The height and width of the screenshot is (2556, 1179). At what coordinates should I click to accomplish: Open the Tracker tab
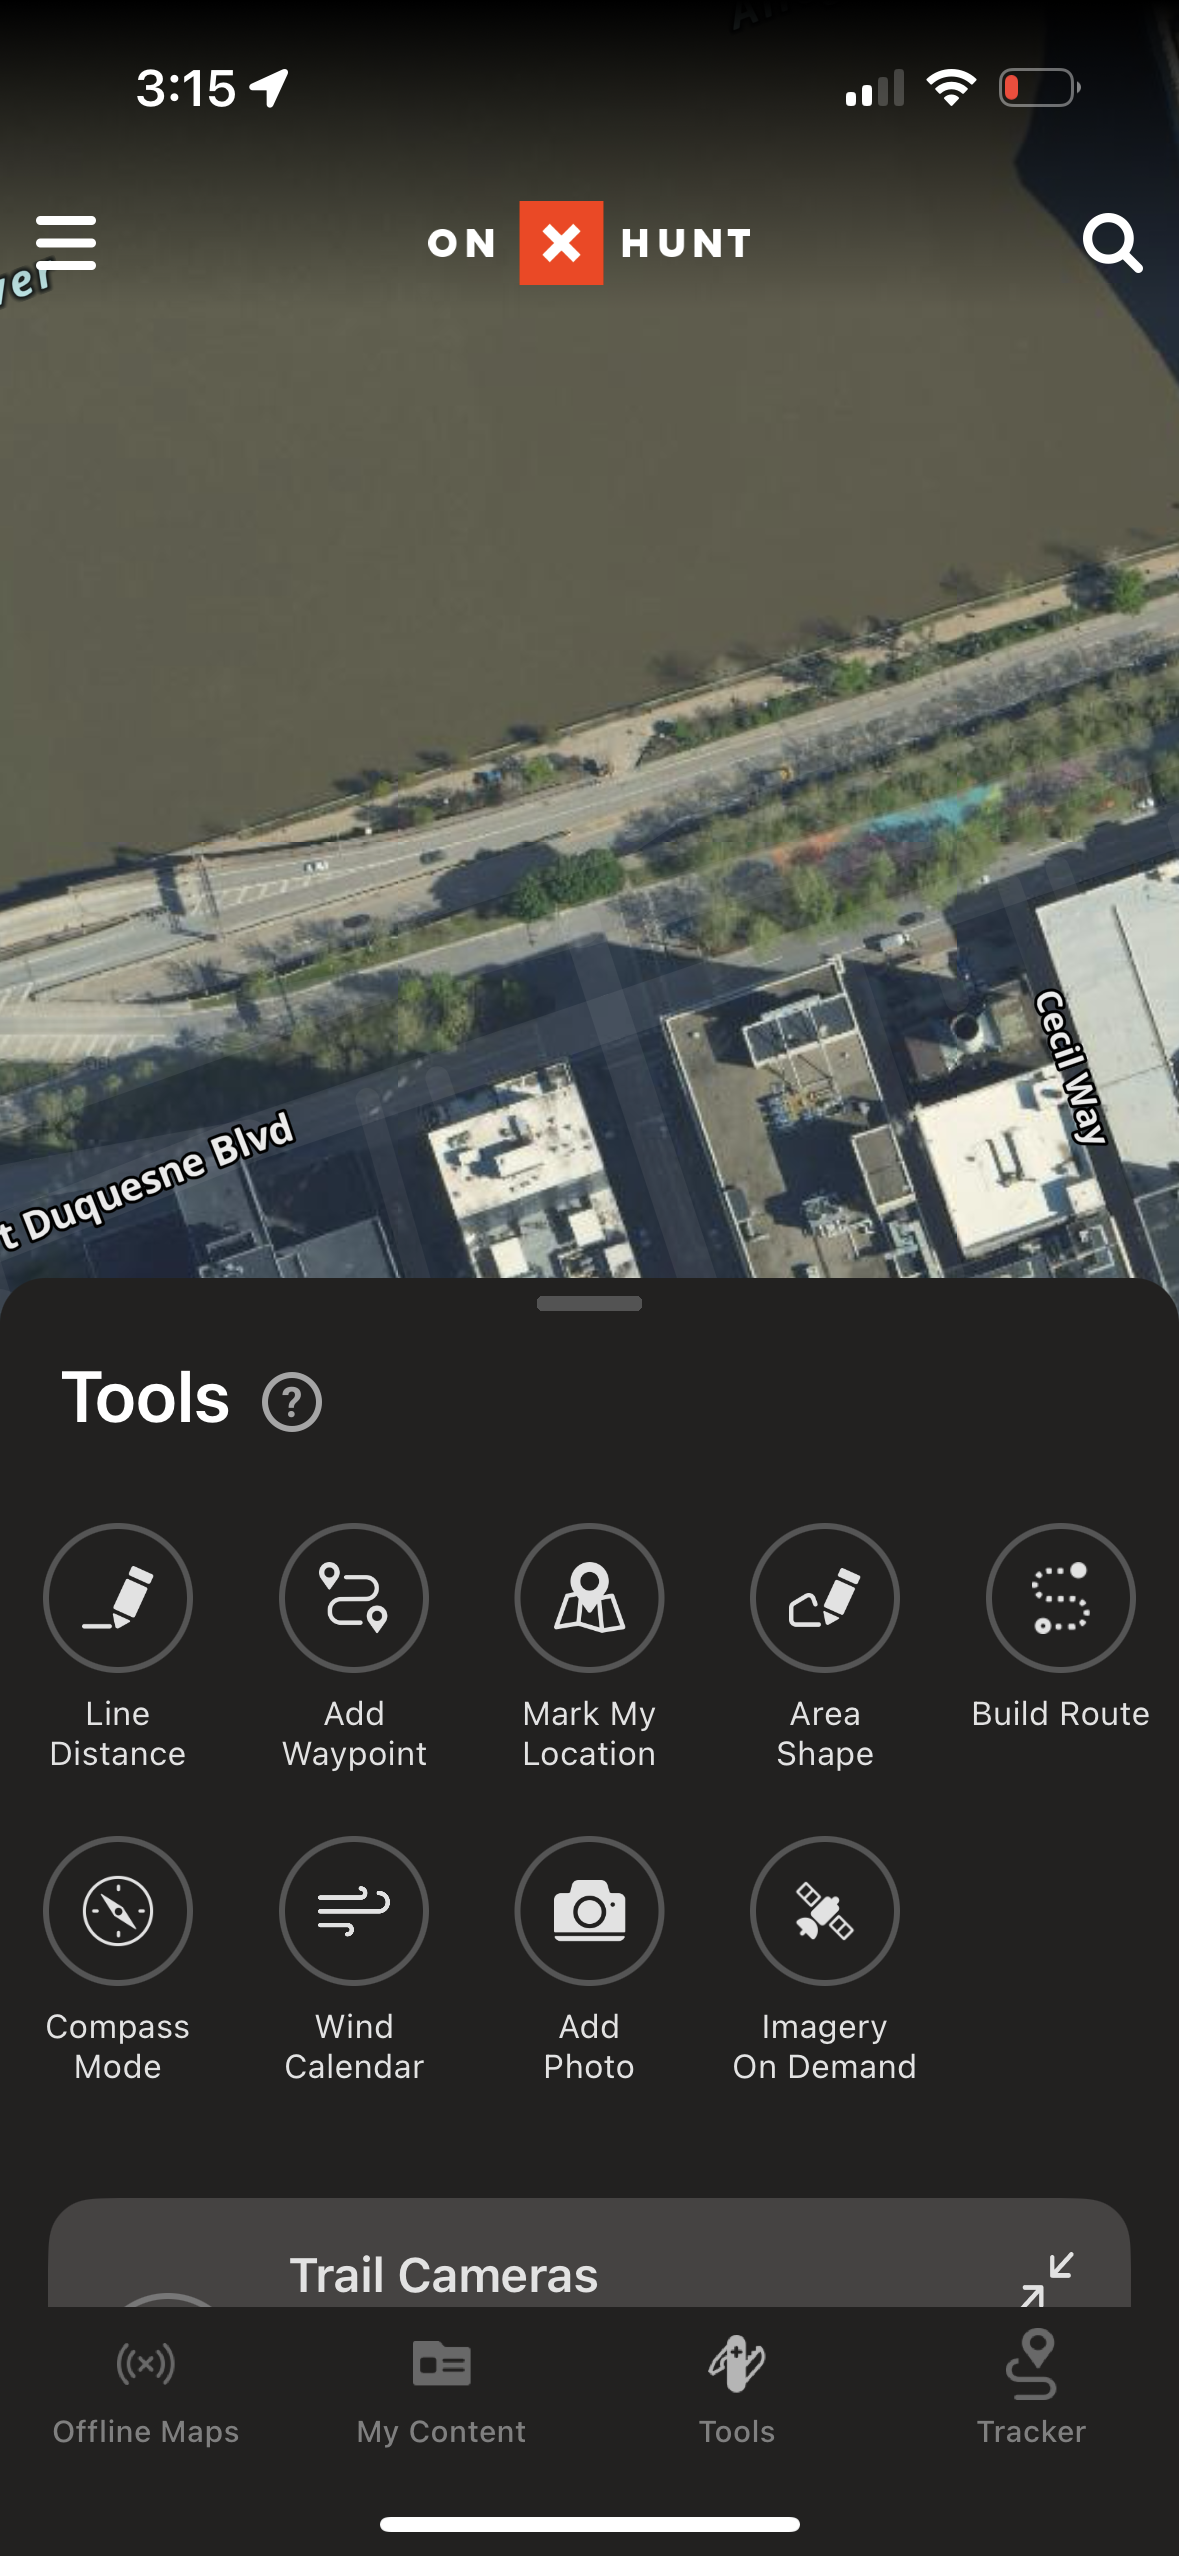coord(1031,2389)
